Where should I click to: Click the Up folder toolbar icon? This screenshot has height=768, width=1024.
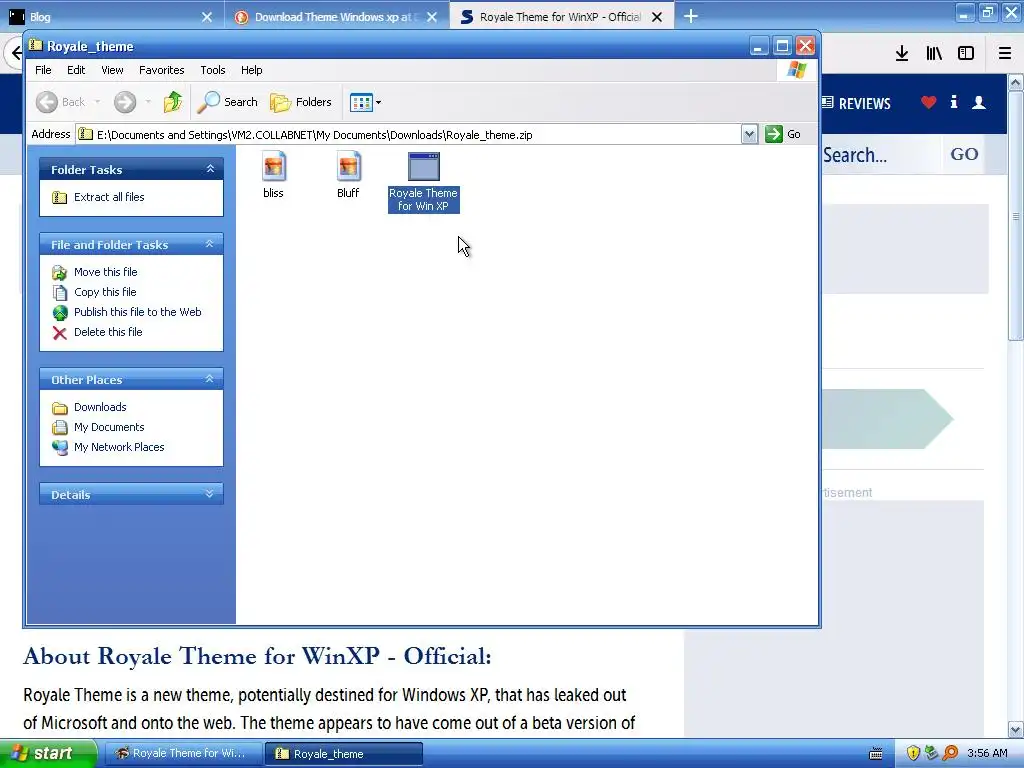(173, 102)
